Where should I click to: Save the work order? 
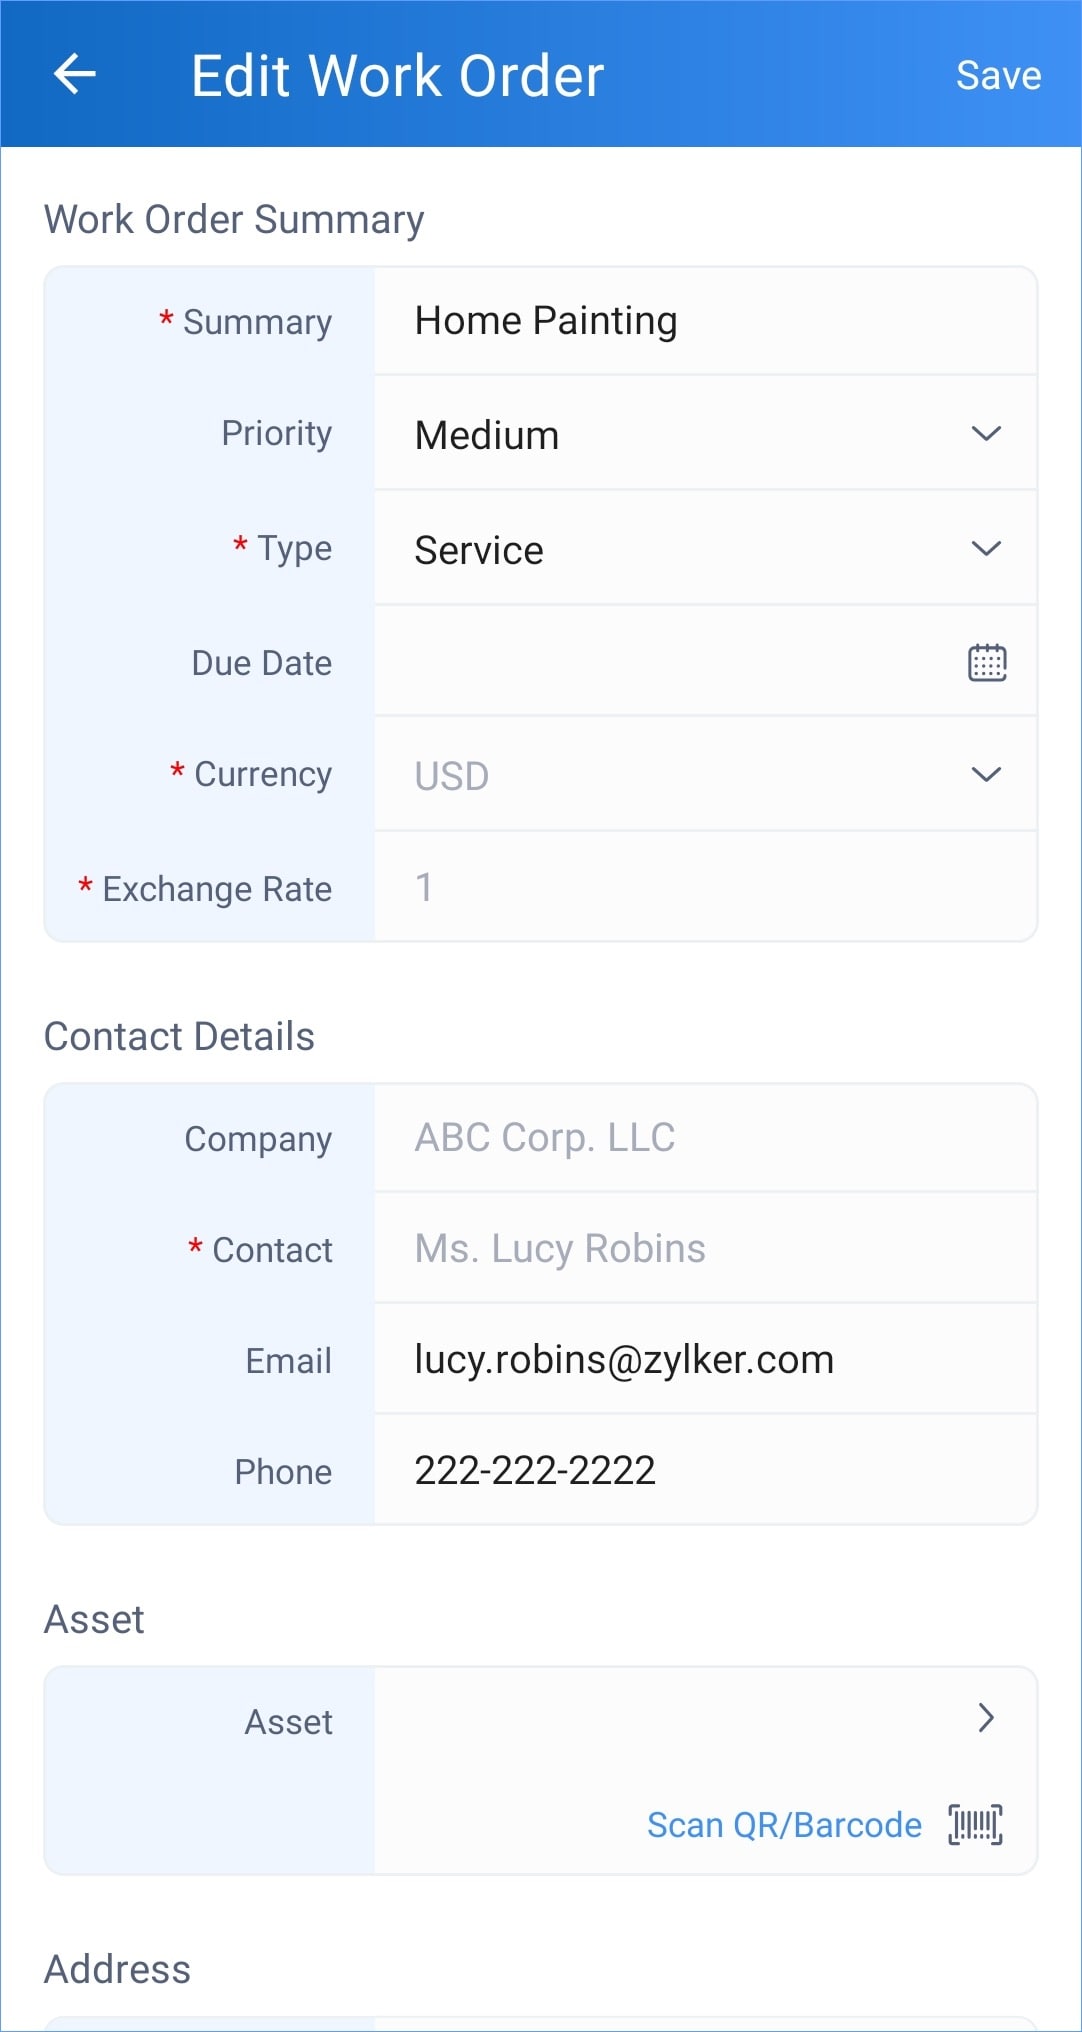click(998, 75)
